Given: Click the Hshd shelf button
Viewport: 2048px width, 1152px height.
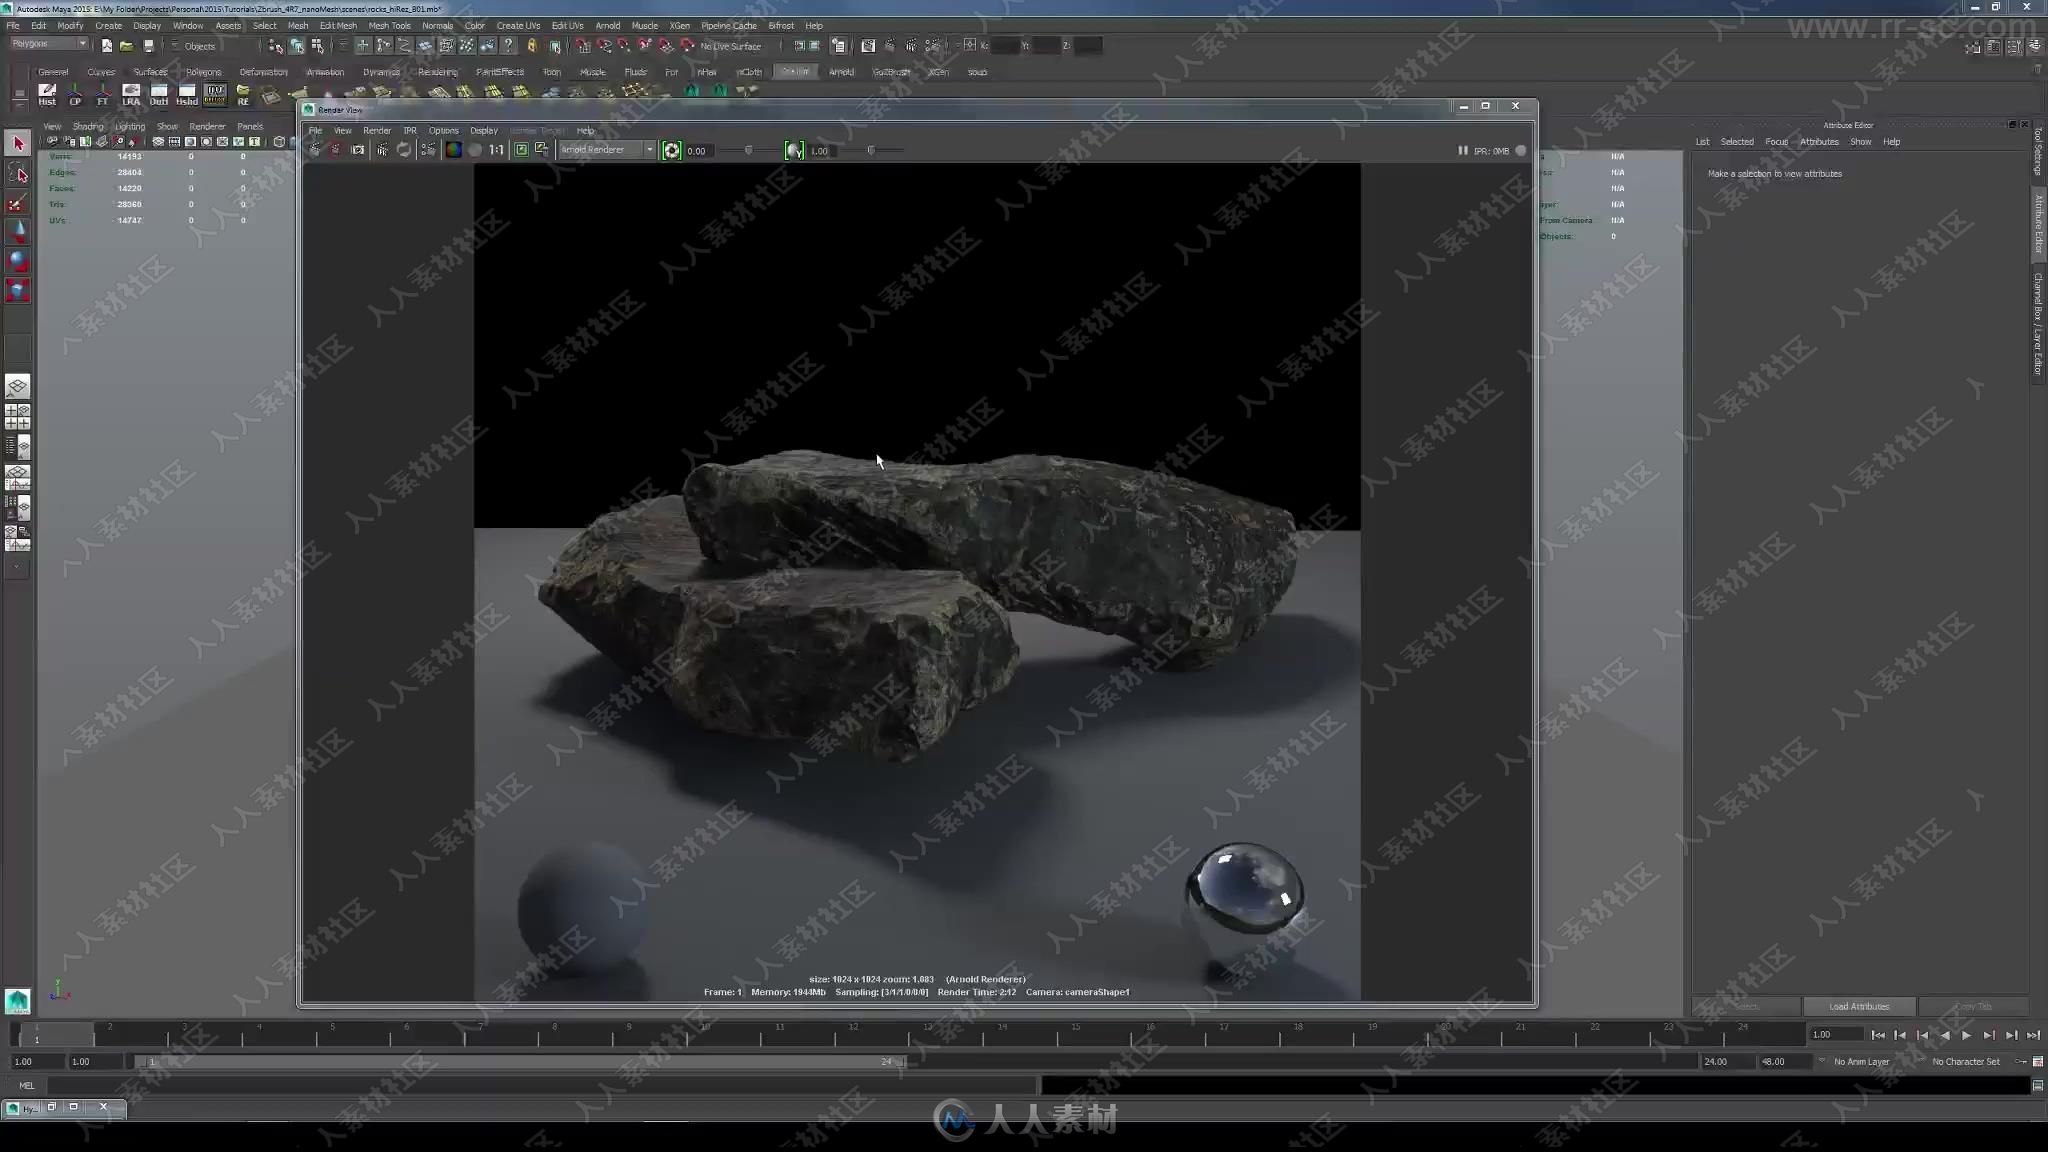Looking at the screenshot, I should pos(187,95).
